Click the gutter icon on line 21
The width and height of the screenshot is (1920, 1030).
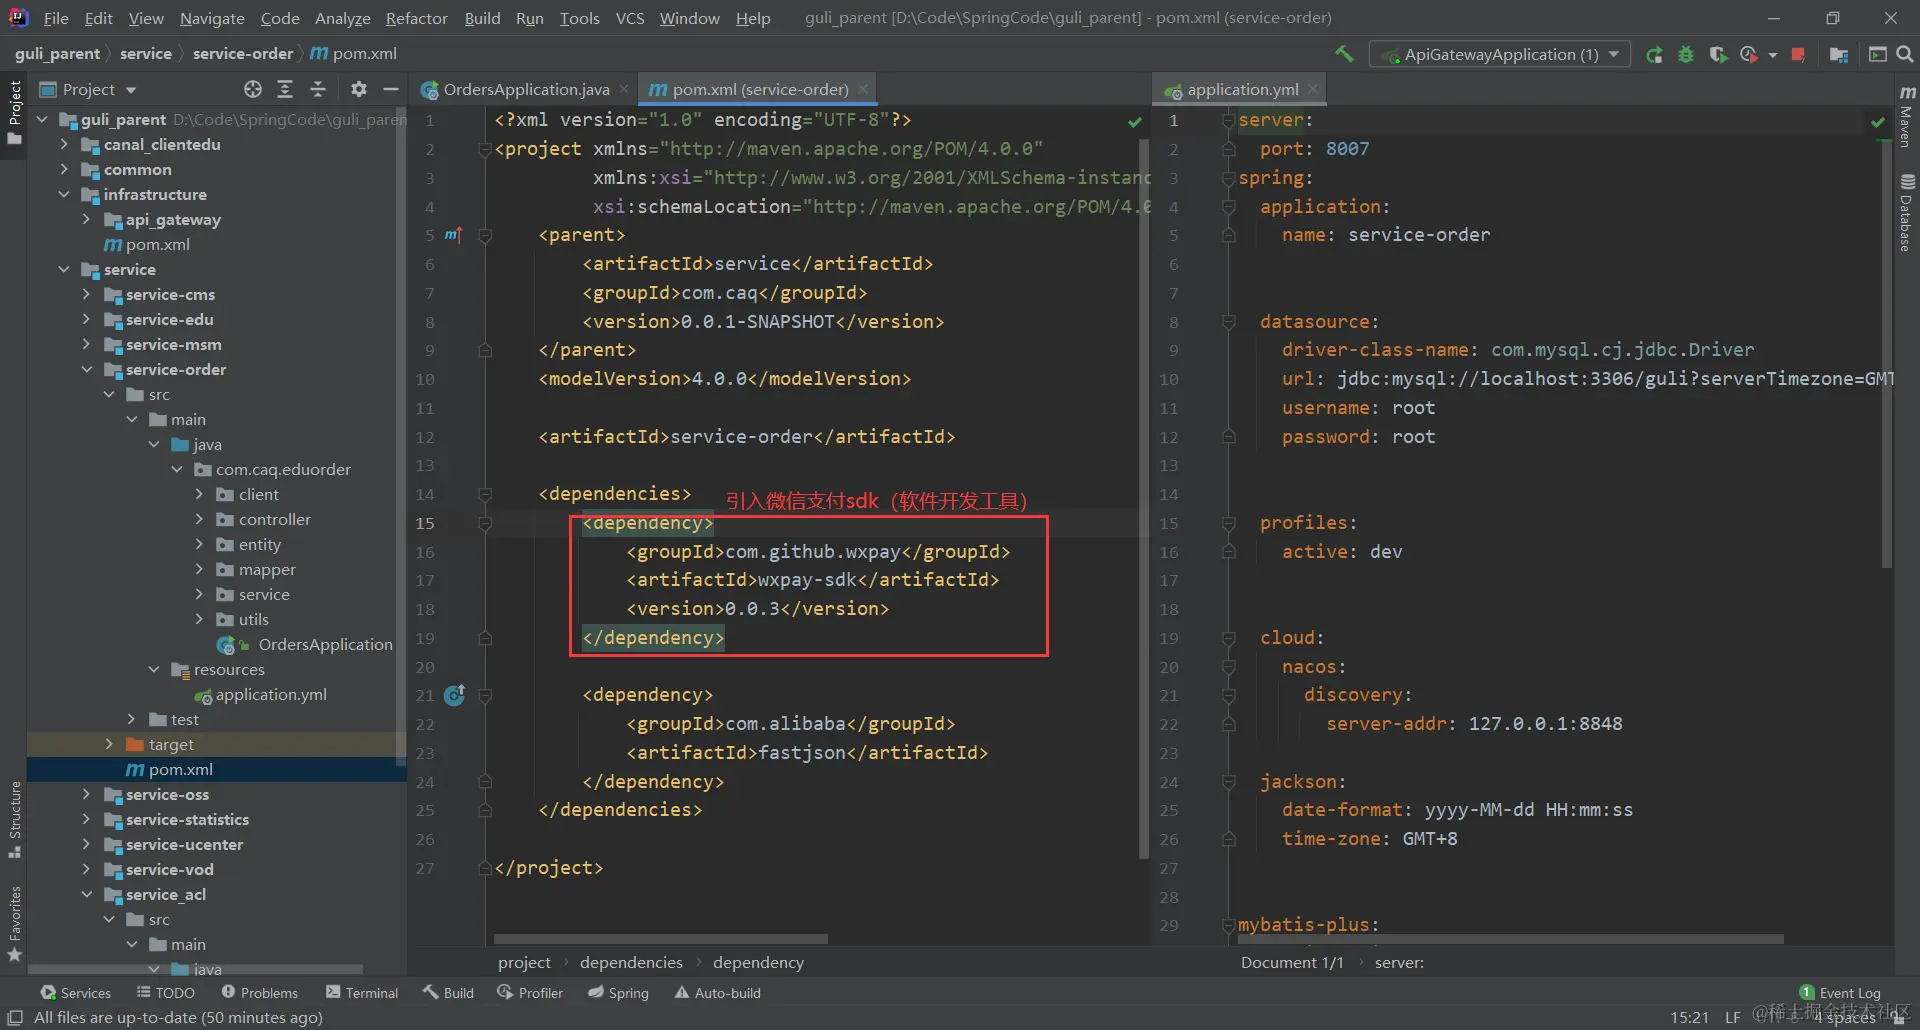[454, 695]
